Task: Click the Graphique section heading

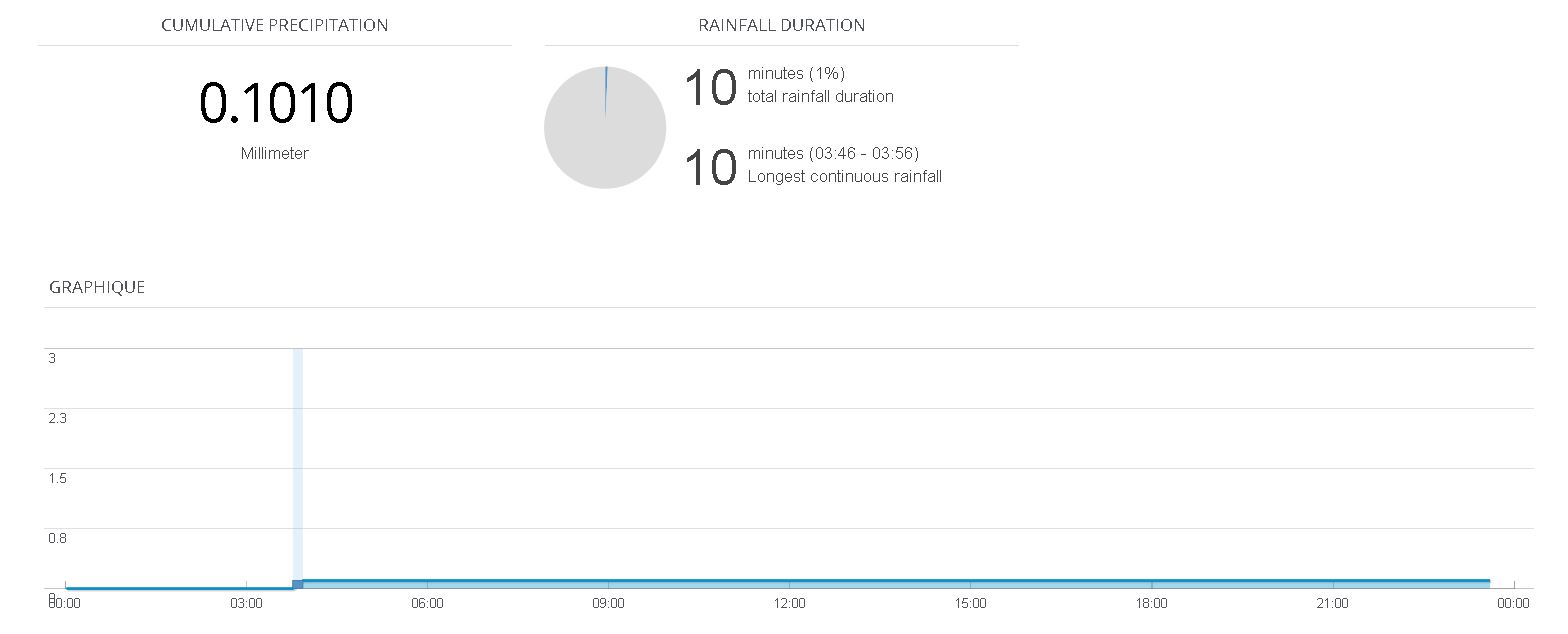Action: (x=97, y=287)
